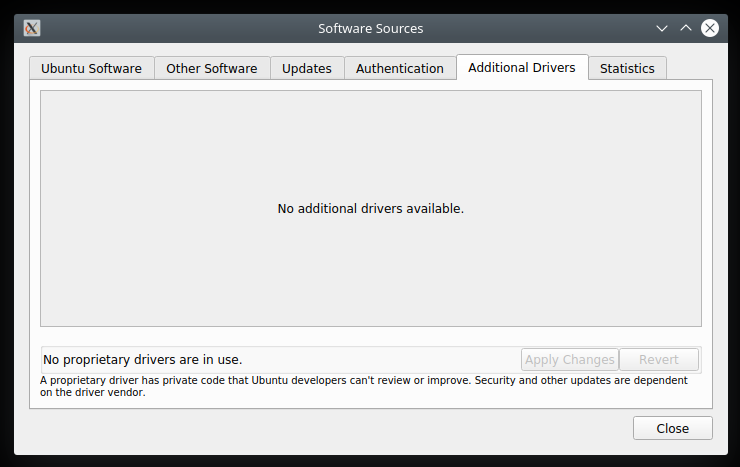
Task: Open the Other Software tab
Action: click(212, 68)
